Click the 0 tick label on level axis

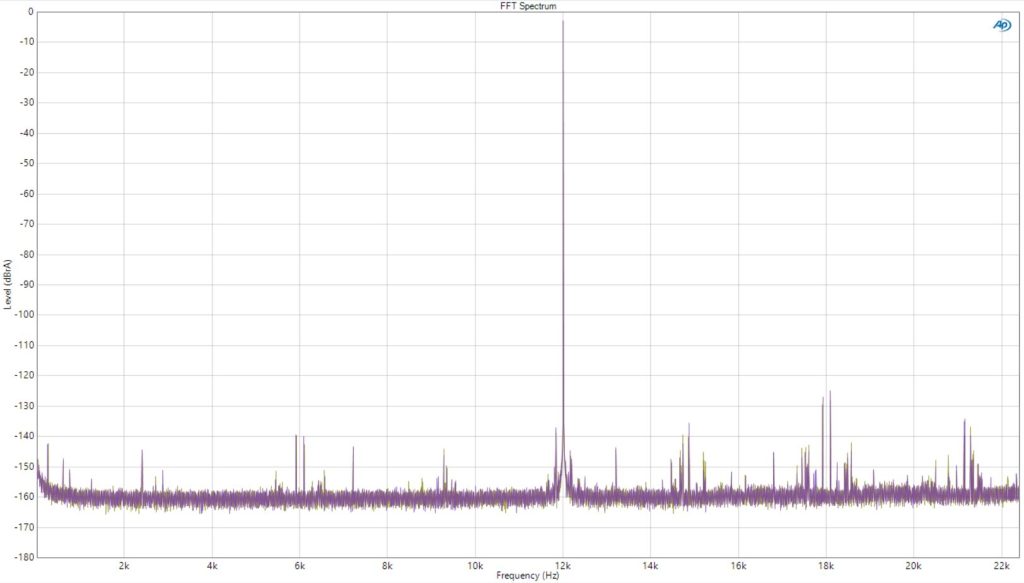(x=29, y=11)
